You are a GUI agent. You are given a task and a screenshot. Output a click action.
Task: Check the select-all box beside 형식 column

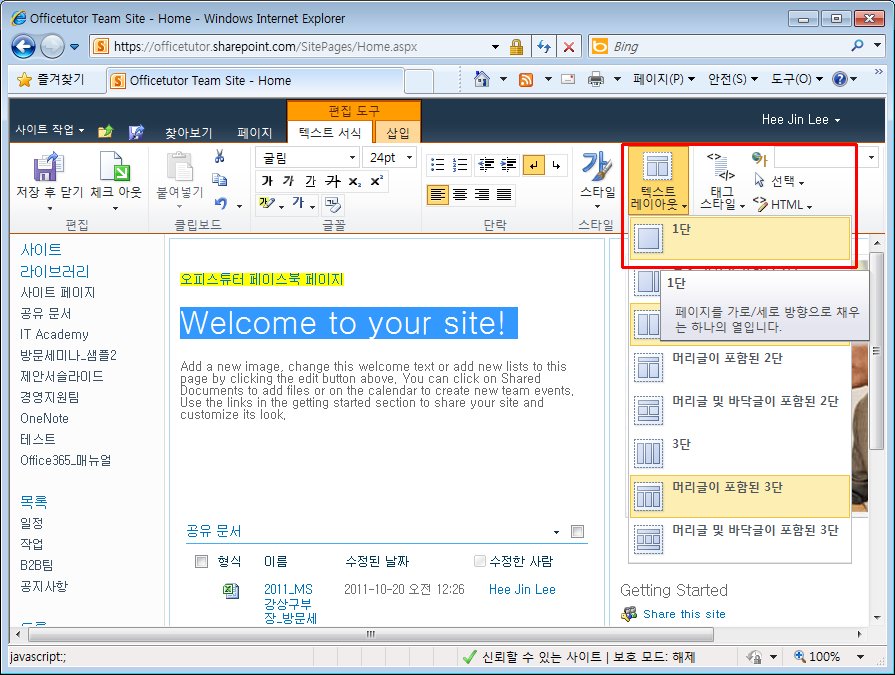point(201,561)
